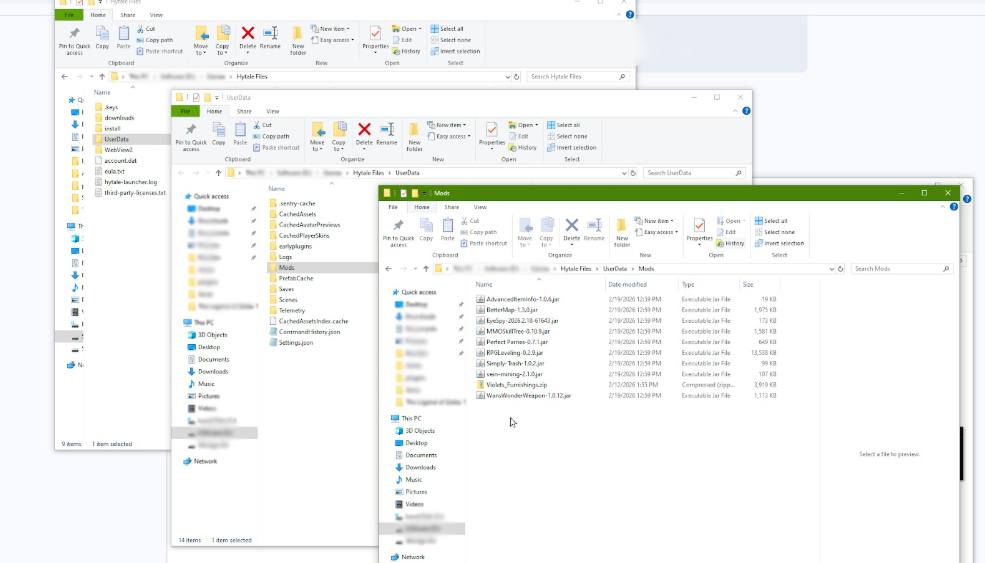Click Paste icon in Mods window ribbon
The width and height of the screenshot is (985, 563).
447,229
